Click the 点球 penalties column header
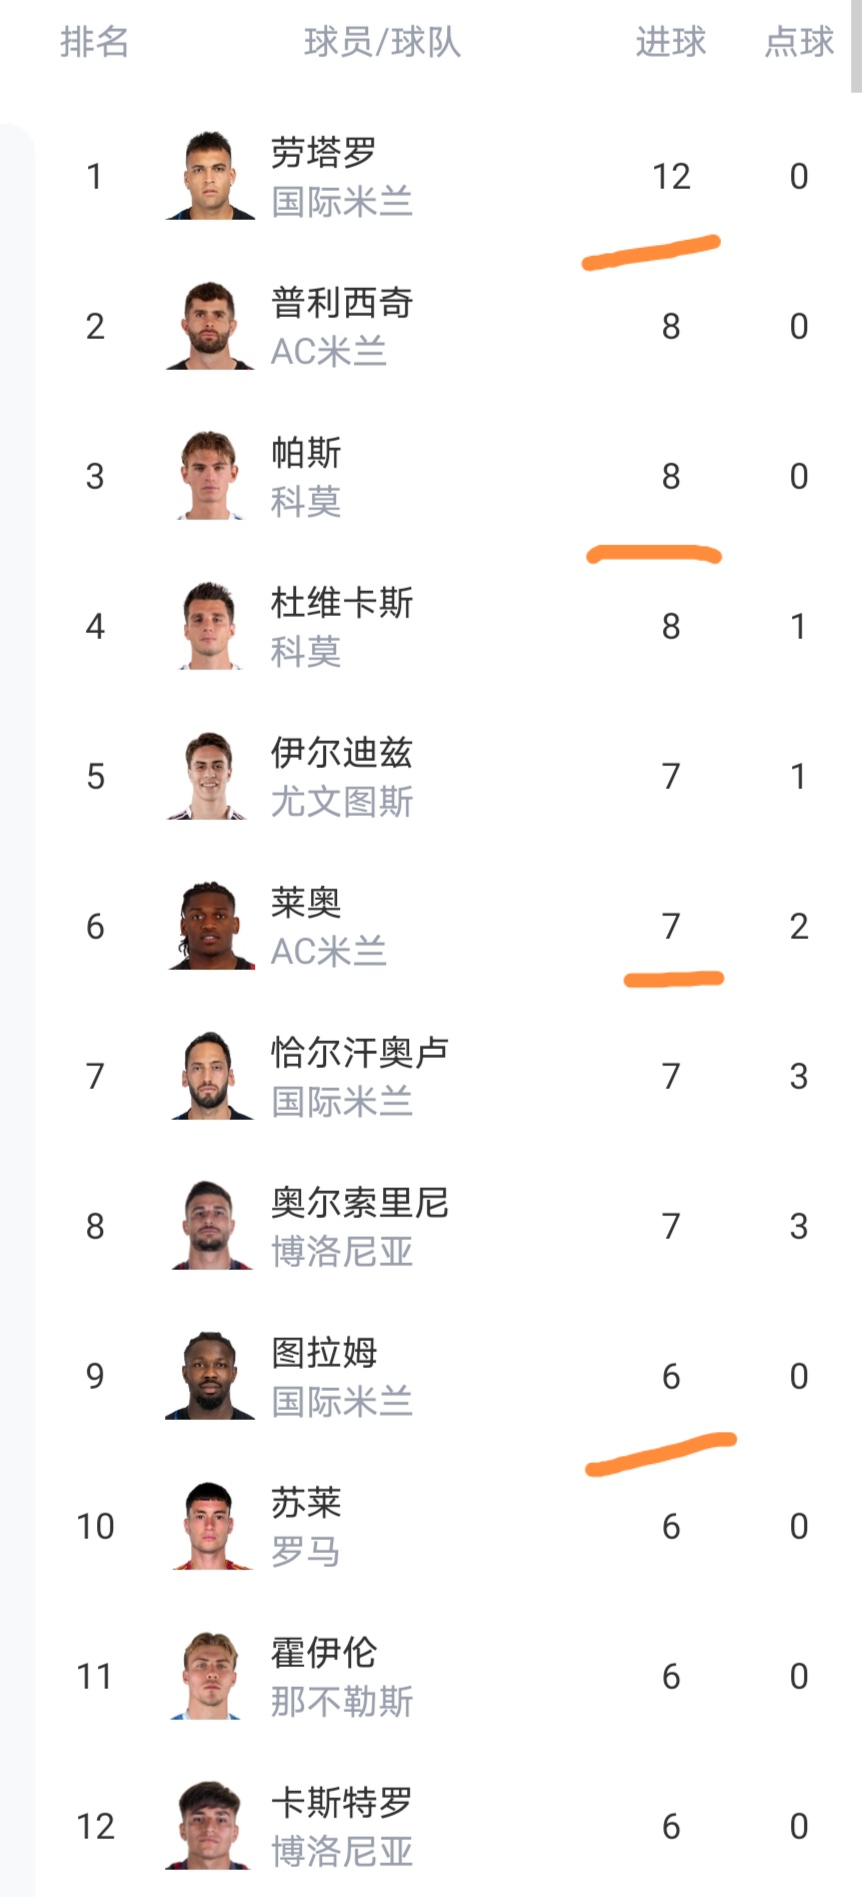The image size is (862, 1897). click(x=798, y=42)
